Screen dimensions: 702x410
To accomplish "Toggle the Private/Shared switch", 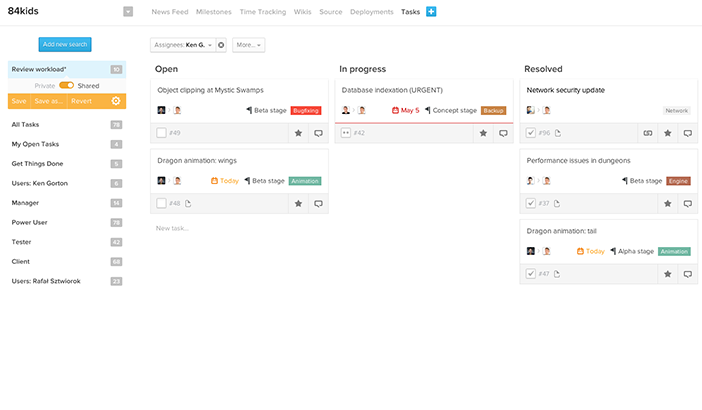I will click(x=67, y=86).
